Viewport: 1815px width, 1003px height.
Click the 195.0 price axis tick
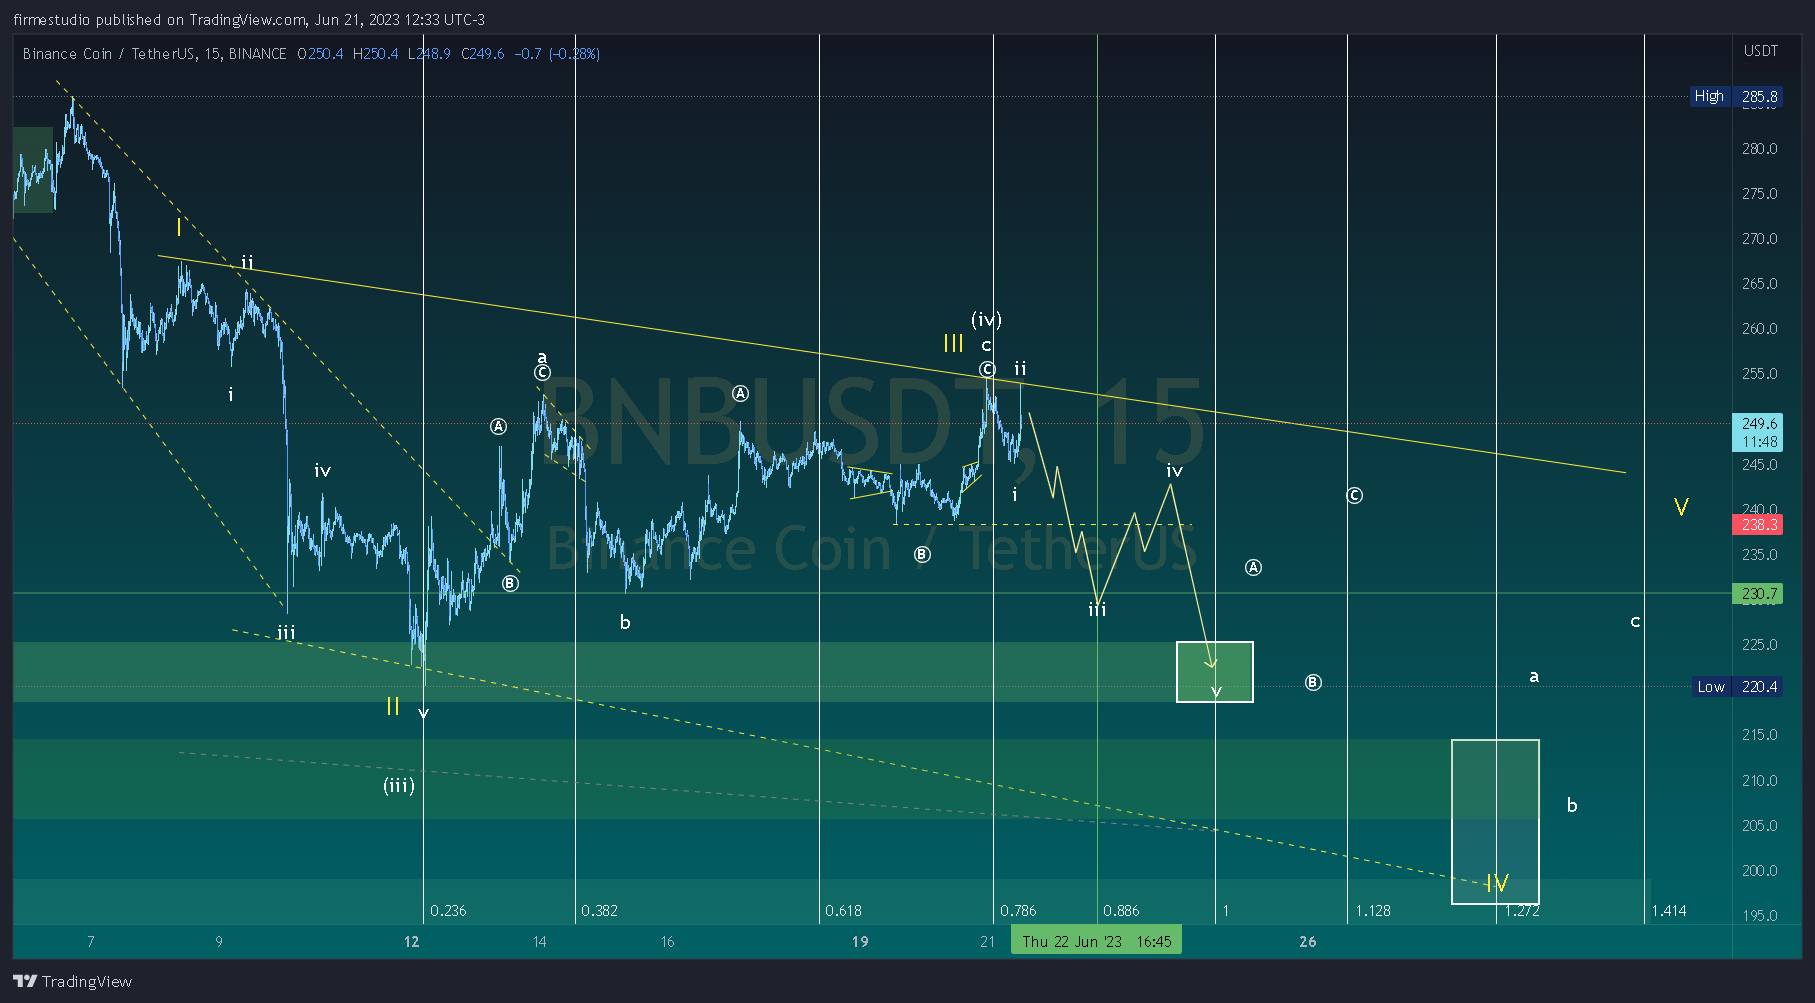click(x=1760, y=916)
